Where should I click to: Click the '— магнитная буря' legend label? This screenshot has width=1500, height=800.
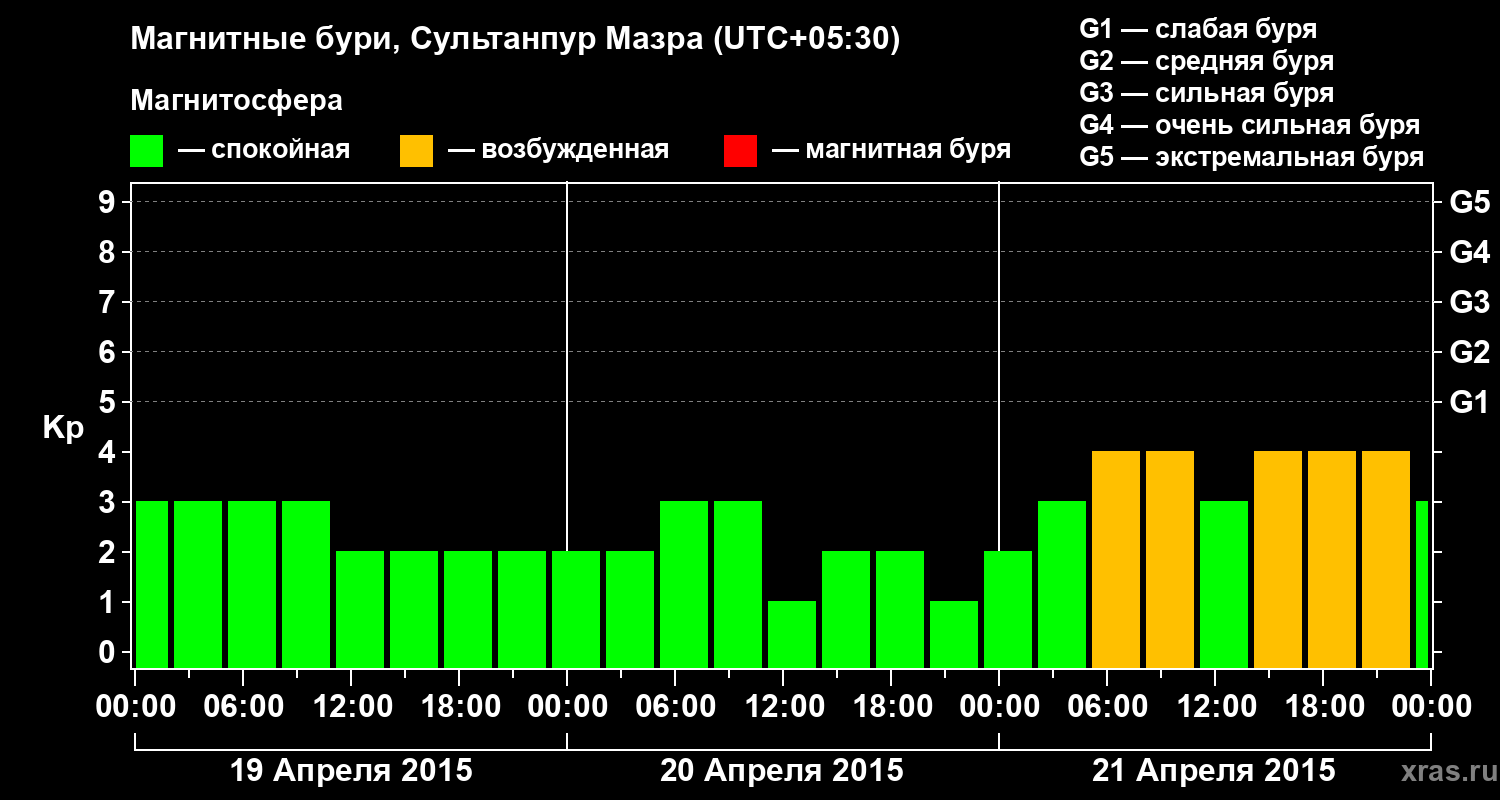tap(891, 151)
